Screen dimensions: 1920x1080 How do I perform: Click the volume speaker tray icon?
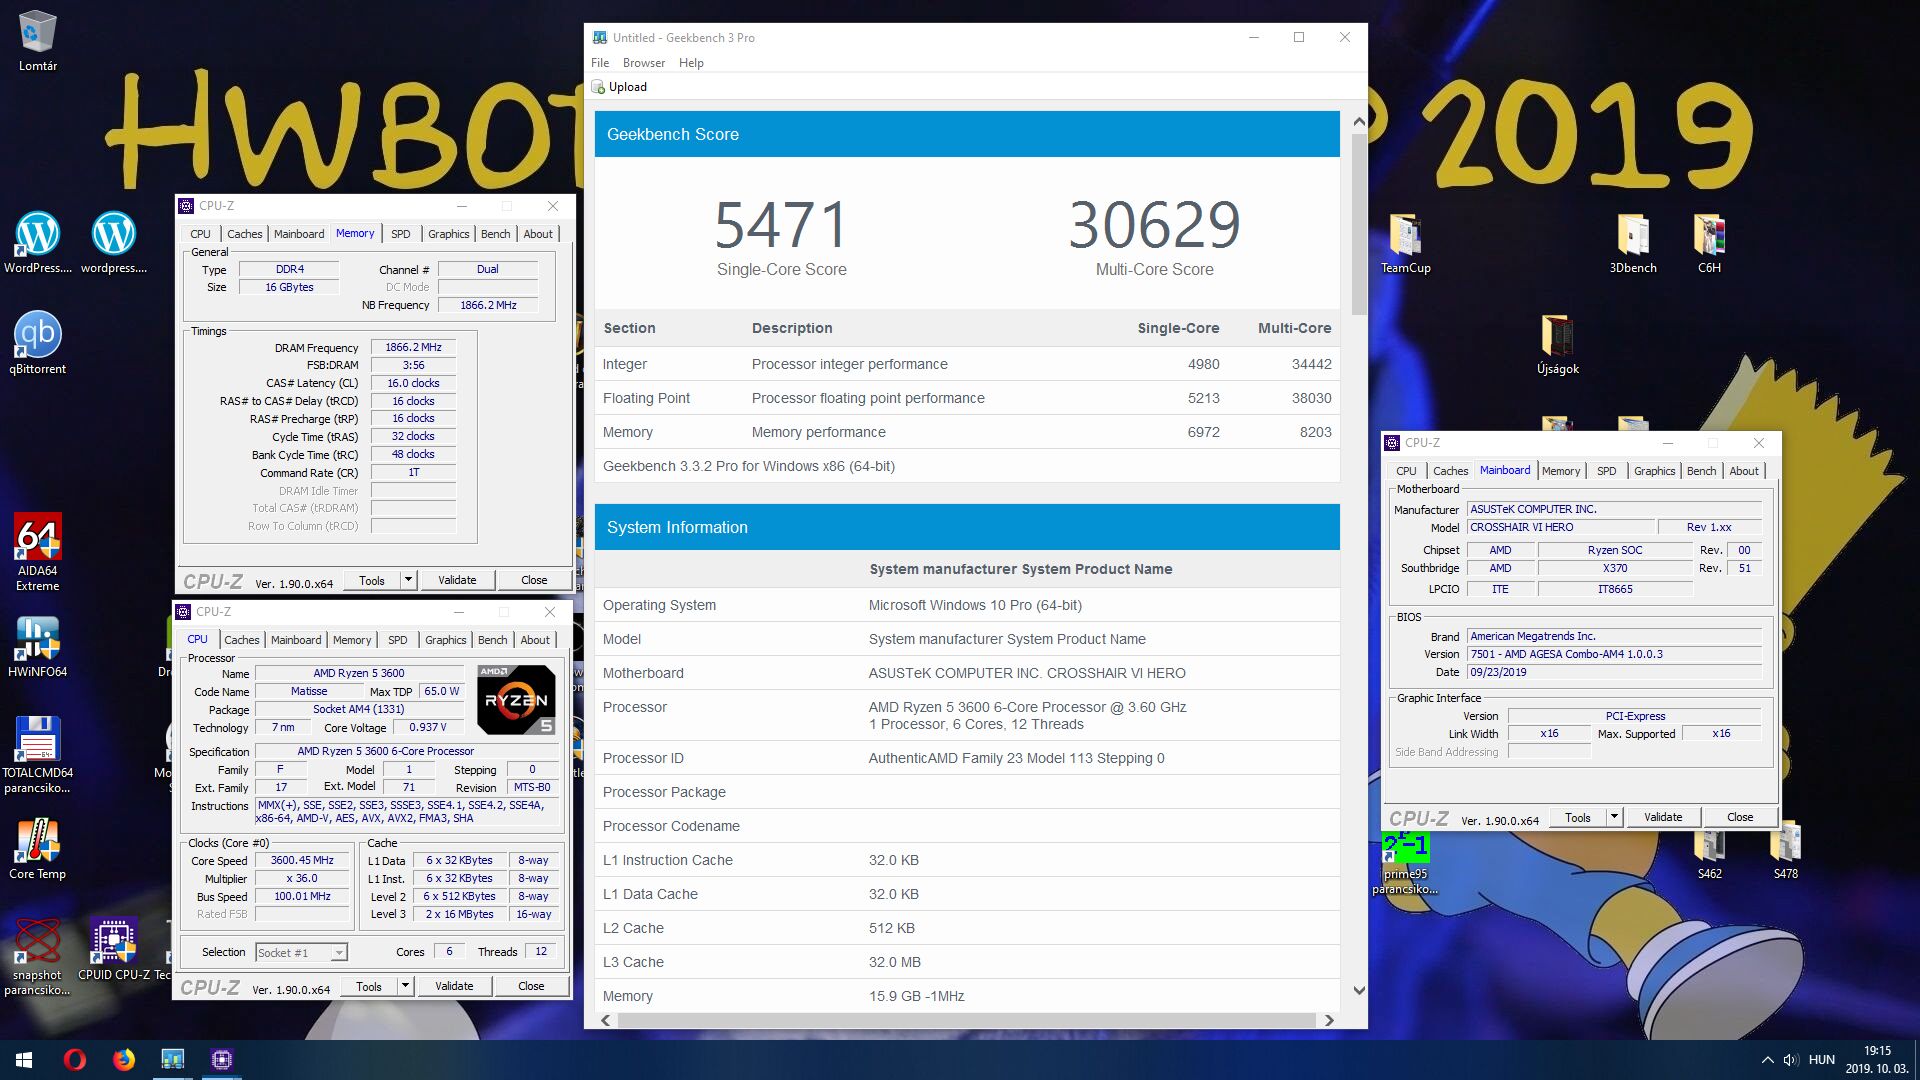[x=1791, y=1060]
